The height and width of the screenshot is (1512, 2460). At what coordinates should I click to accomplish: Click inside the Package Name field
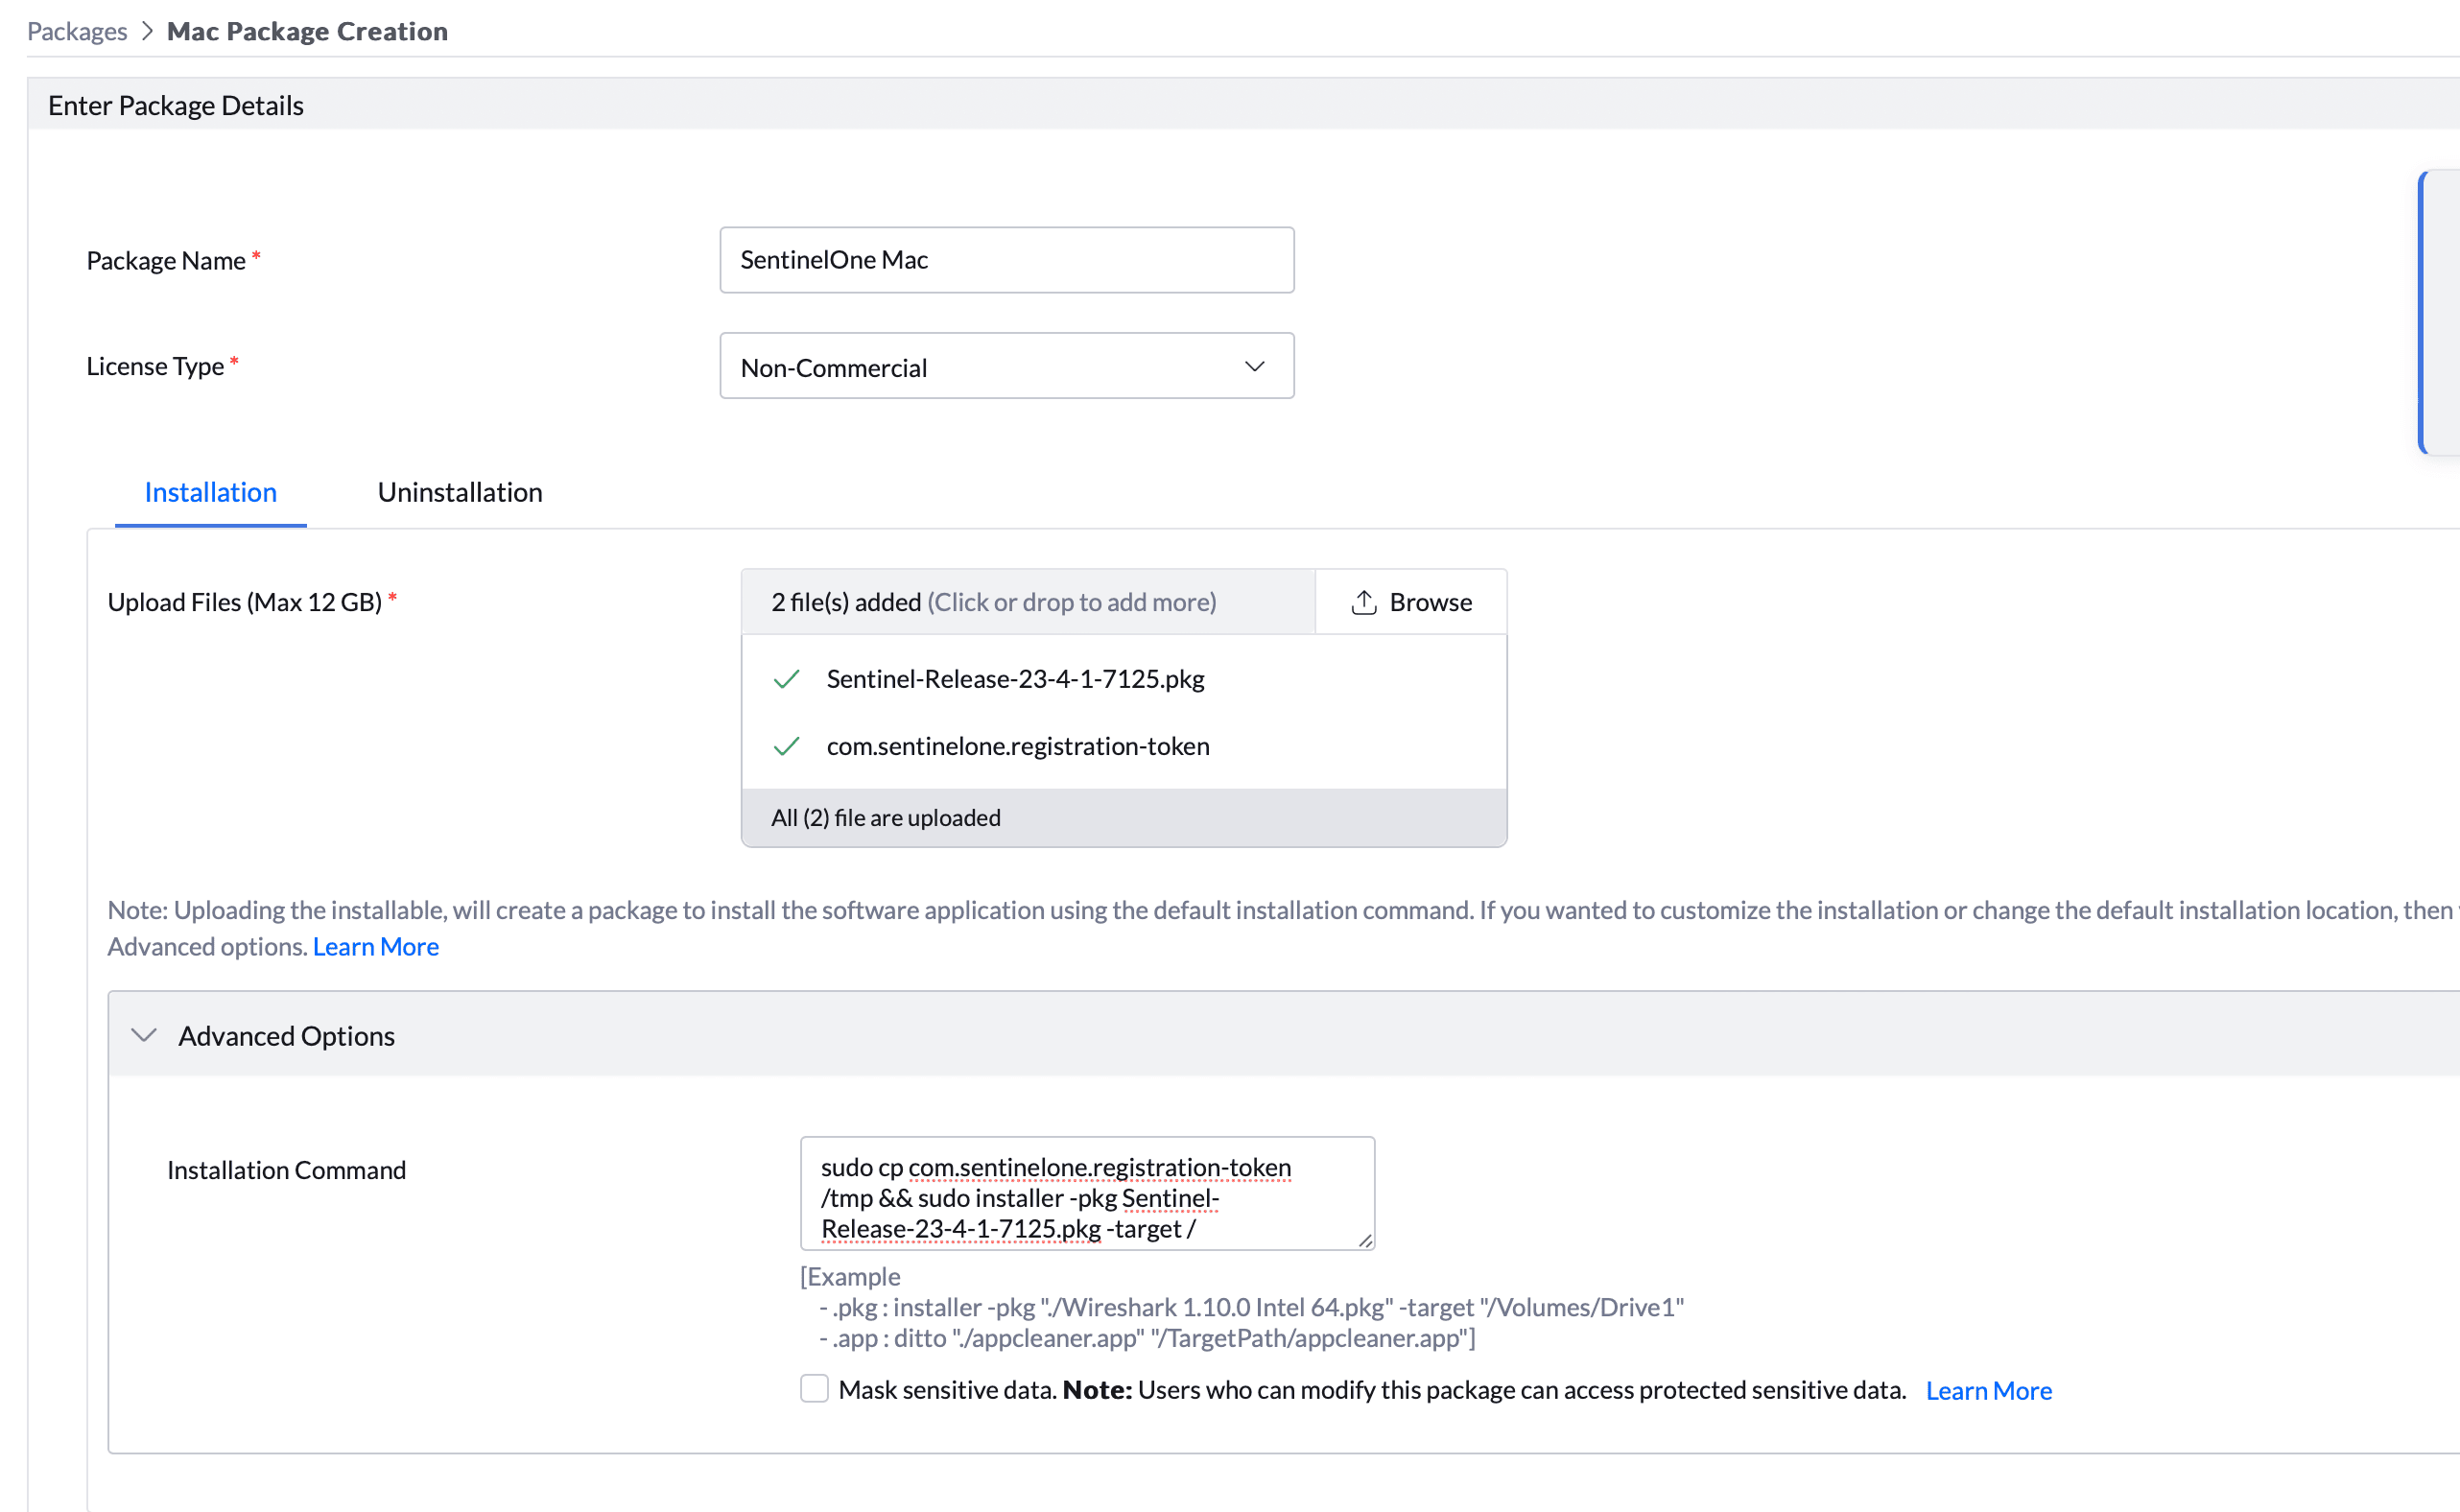pos(1006,259)
